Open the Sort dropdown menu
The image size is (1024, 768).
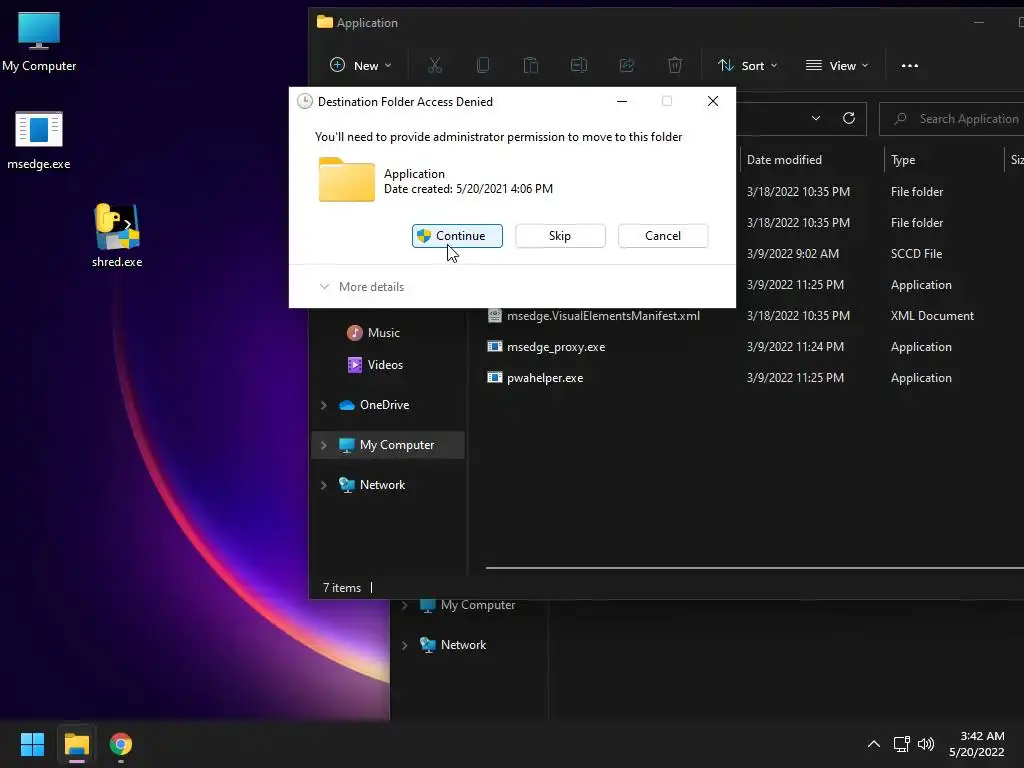[748, 65]
